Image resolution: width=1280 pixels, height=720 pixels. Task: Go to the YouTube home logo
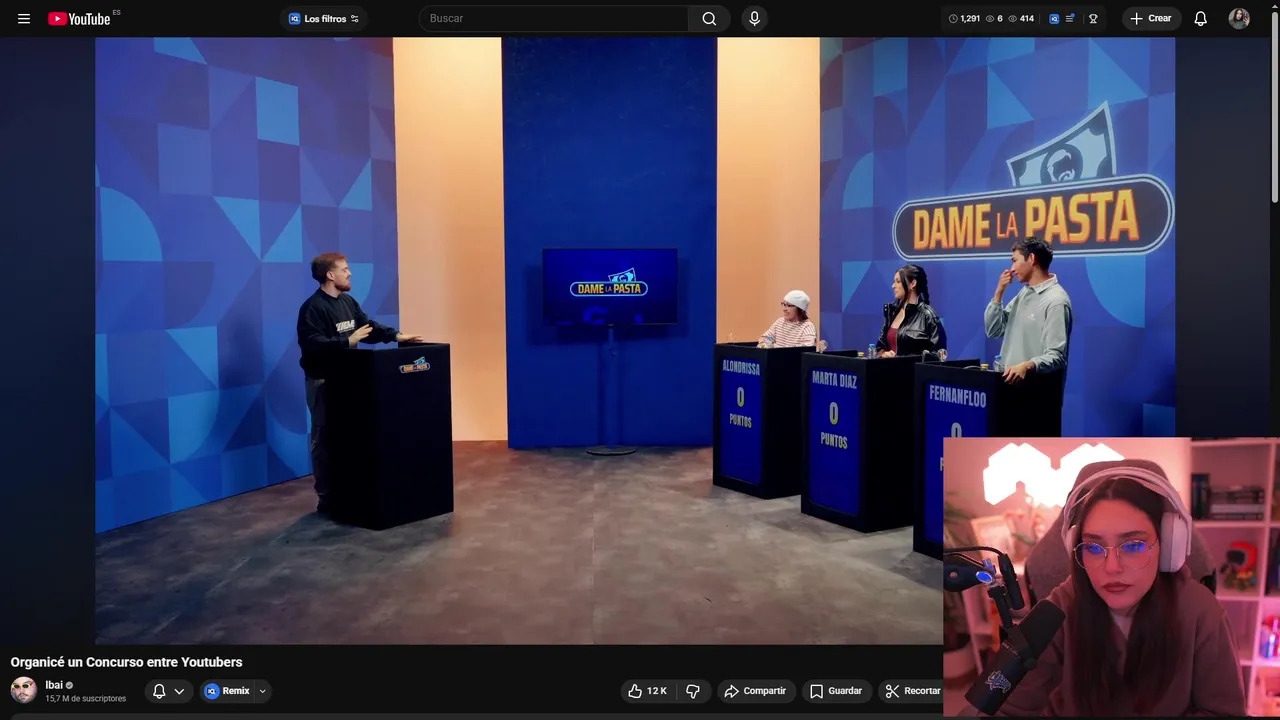(x=79, y=18)
